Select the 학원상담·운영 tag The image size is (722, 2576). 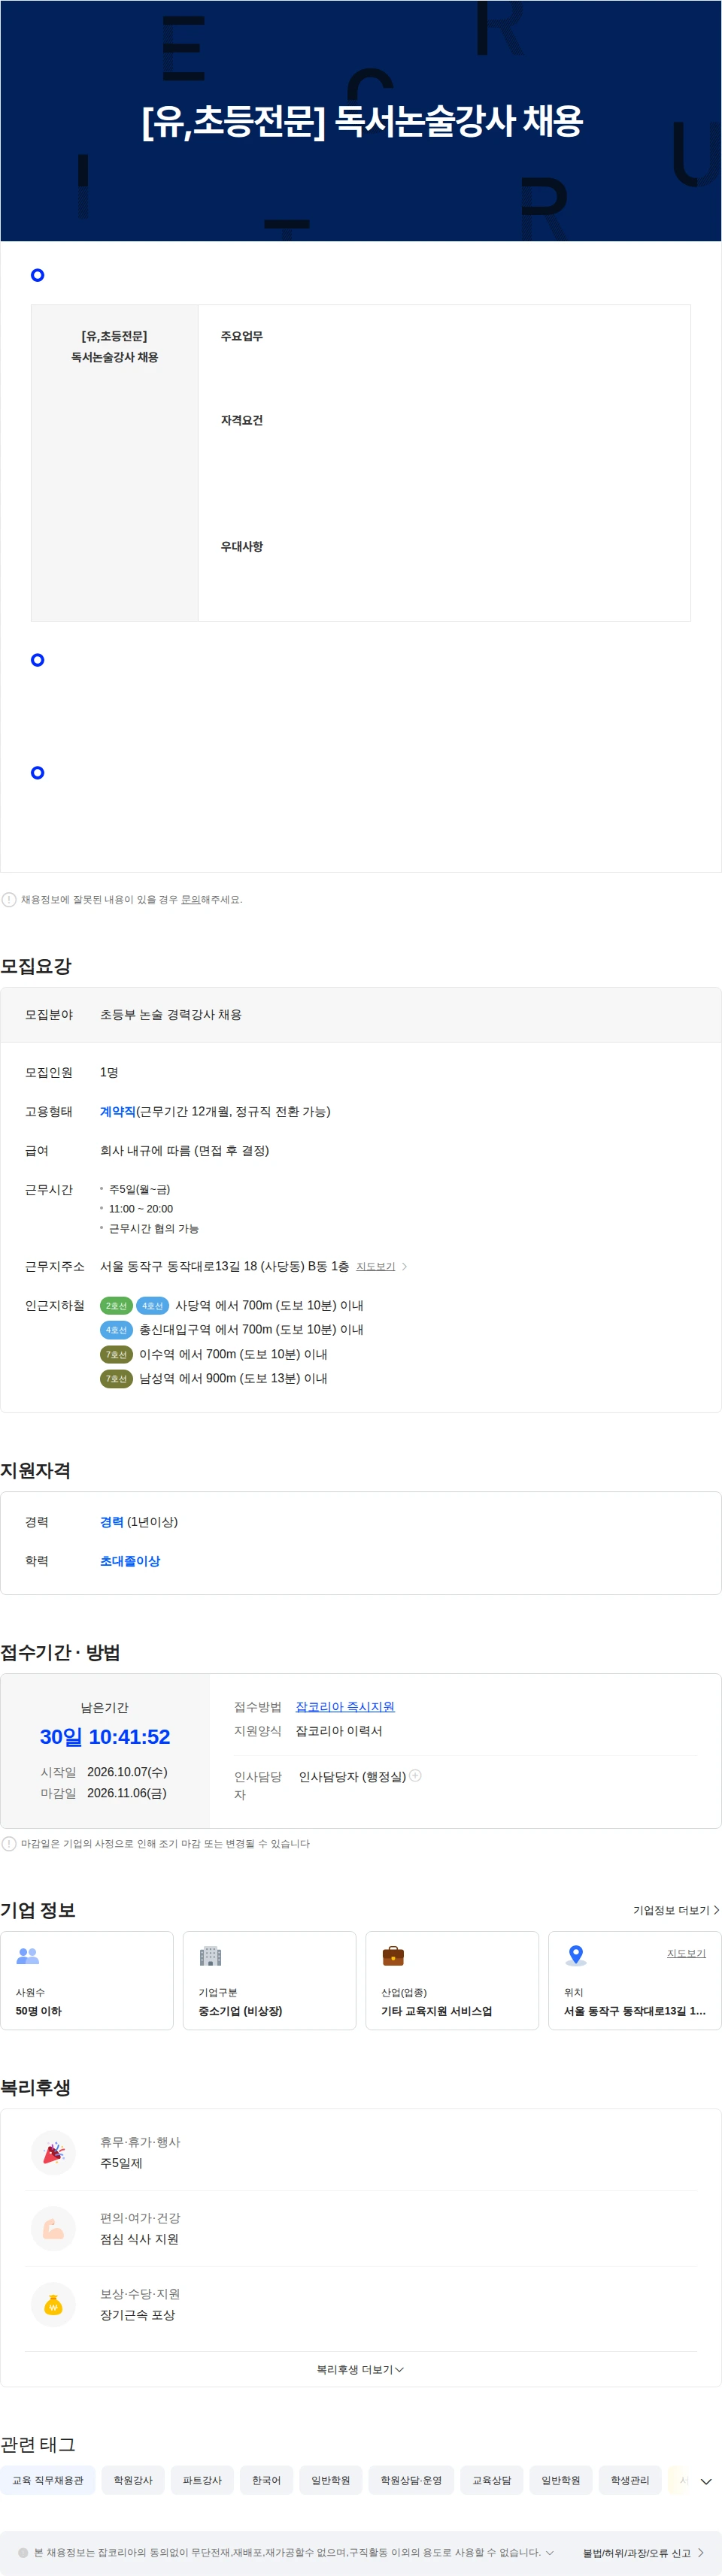[x=411, y=2480]
